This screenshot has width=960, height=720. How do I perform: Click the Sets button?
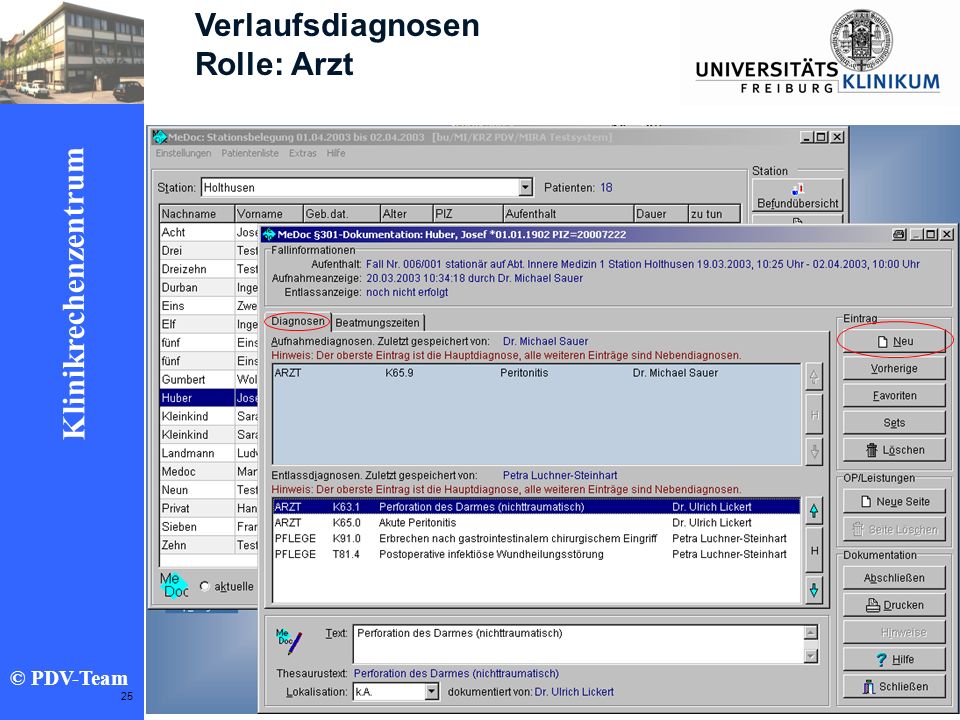894,422
